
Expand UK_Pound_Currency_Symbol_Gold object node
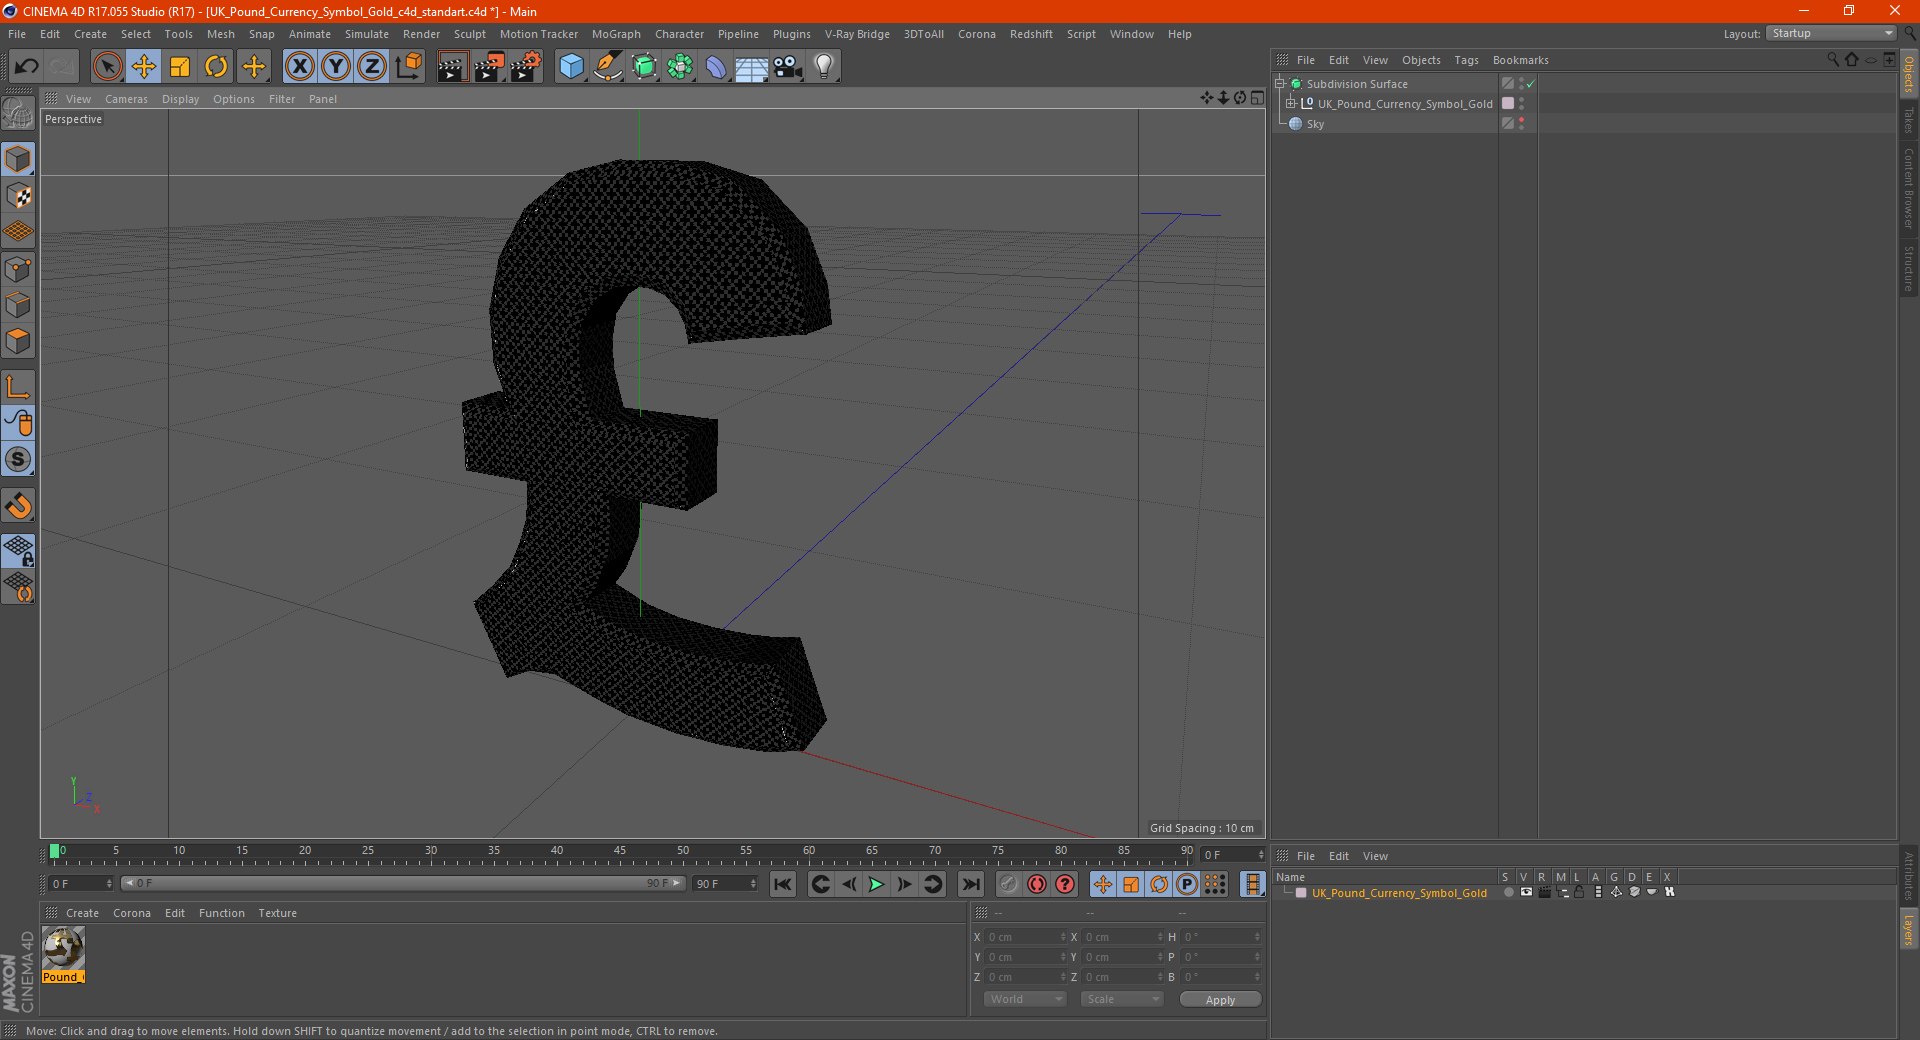click(1291, 103)
